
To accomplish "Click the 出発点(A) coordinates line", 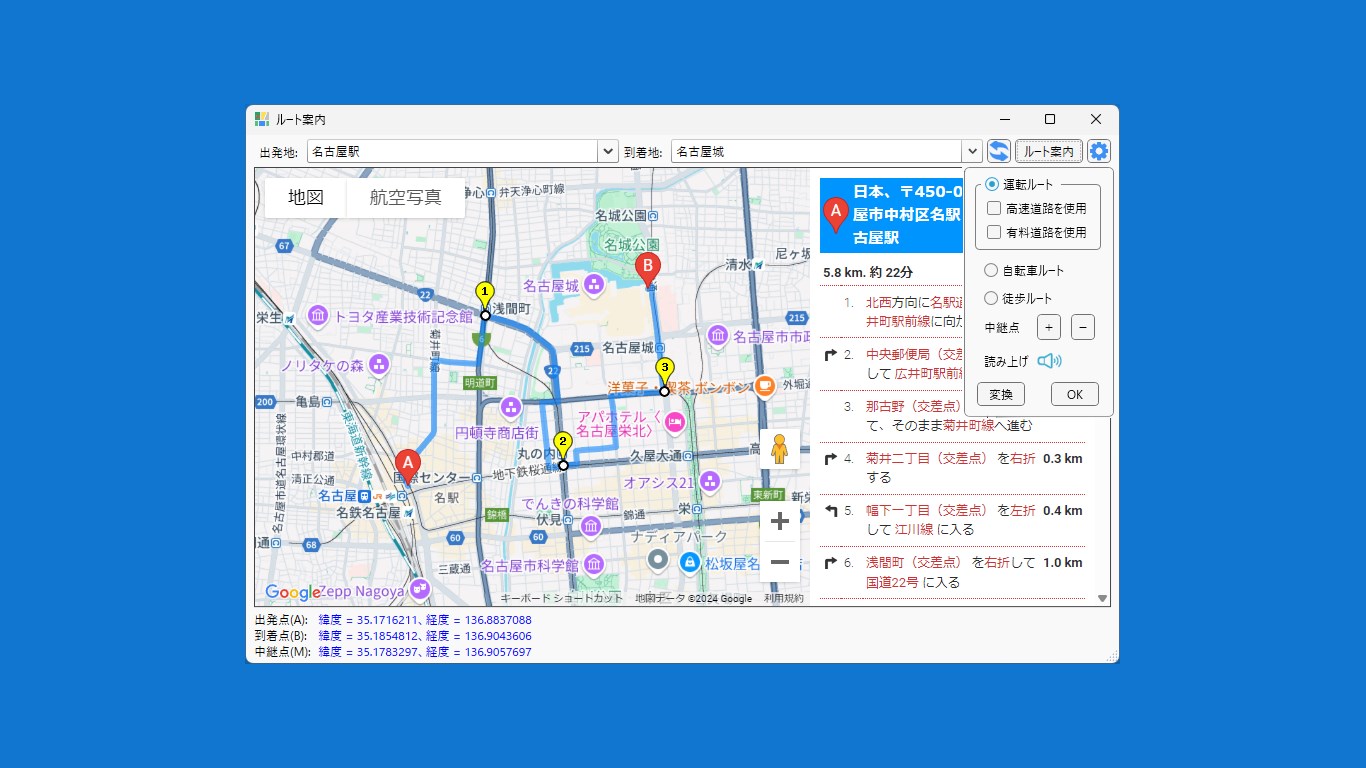I will pos(393,620).
